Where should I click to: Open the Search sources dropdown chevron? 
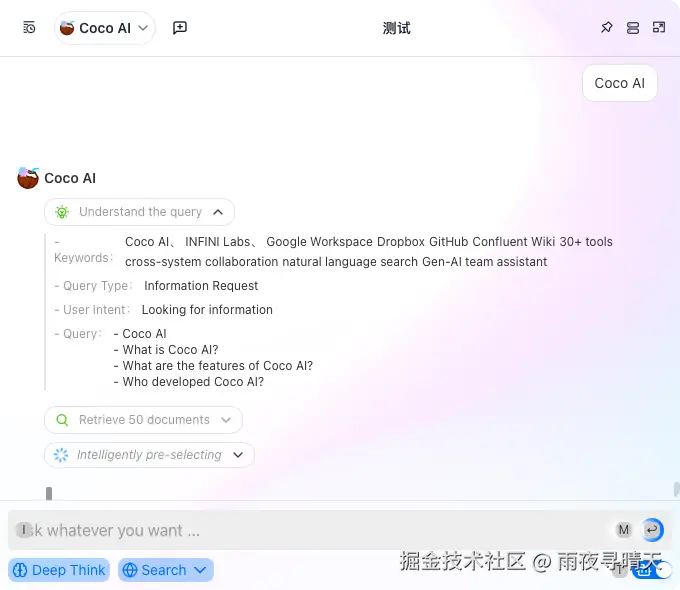pyautogui.click(x=200, y=570)
